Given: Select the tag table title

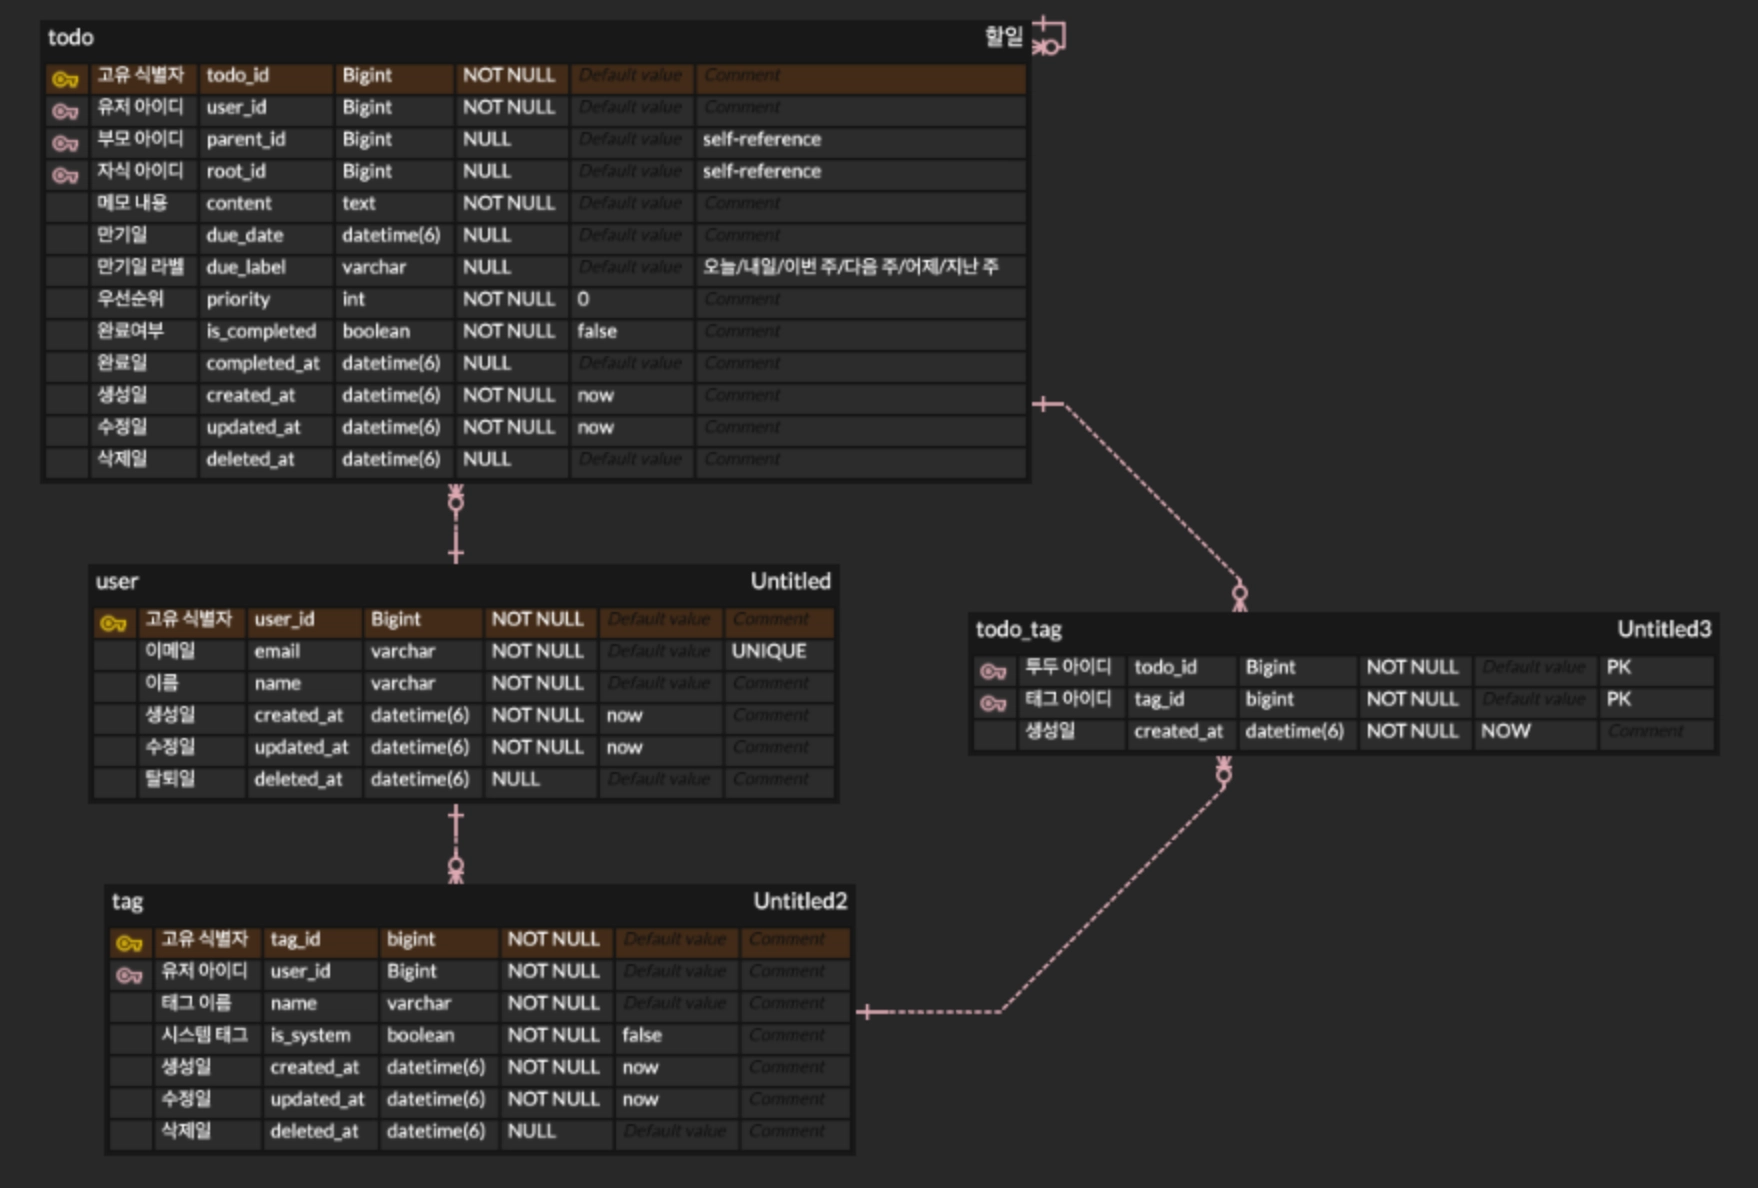Looking at the screenshot, I should [127, 901].
